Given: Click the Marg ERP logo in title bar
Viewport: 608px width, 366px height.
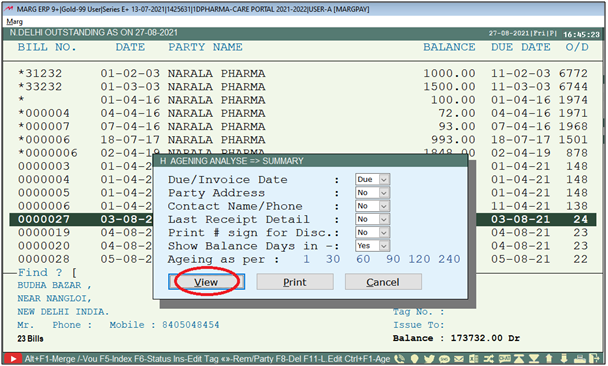Looking at the screenshot, I should [9, 9].
